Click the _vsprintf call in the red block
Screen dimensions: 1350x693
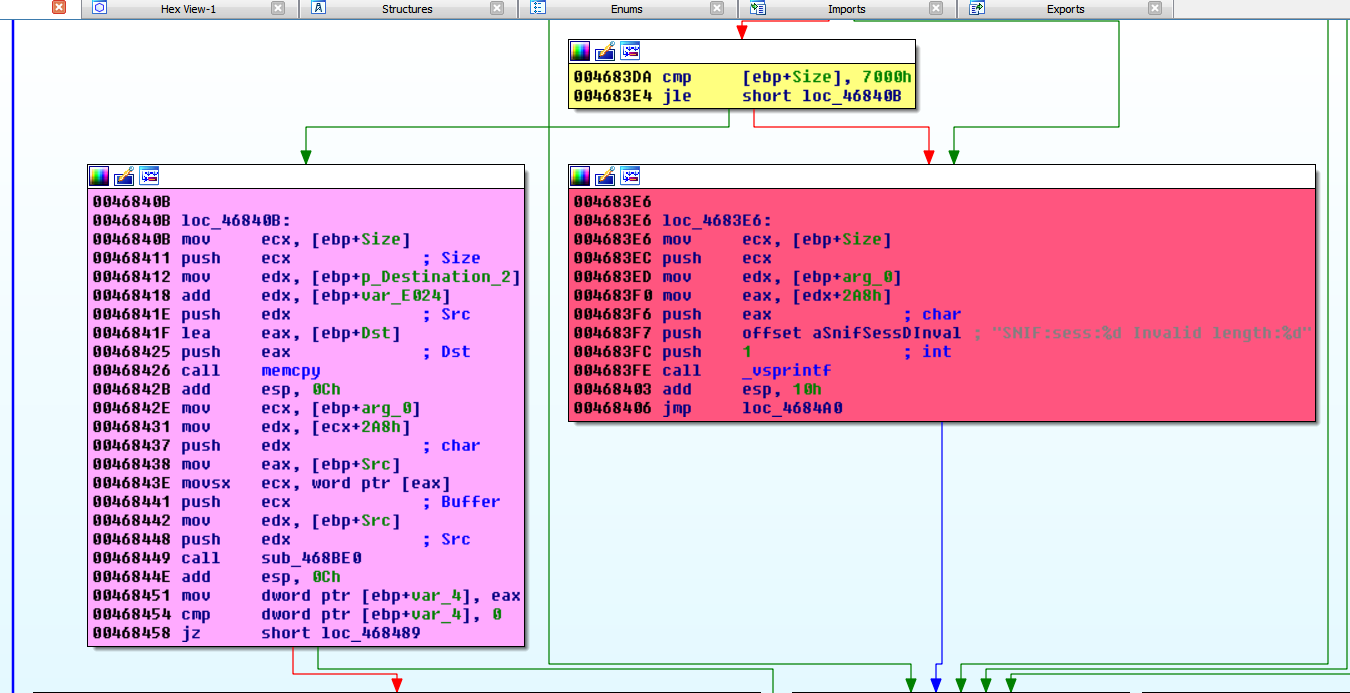(786, 371)
